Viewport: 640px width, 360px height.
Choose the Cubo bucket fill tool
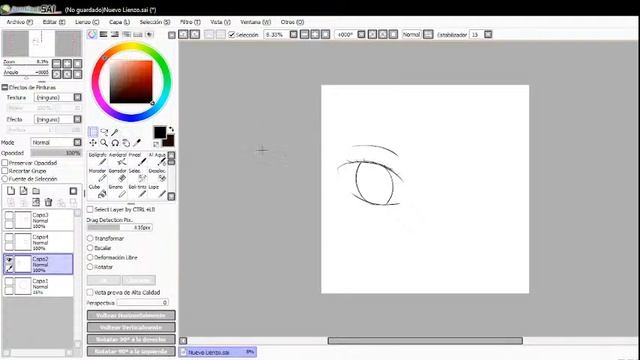coord(98,191)
